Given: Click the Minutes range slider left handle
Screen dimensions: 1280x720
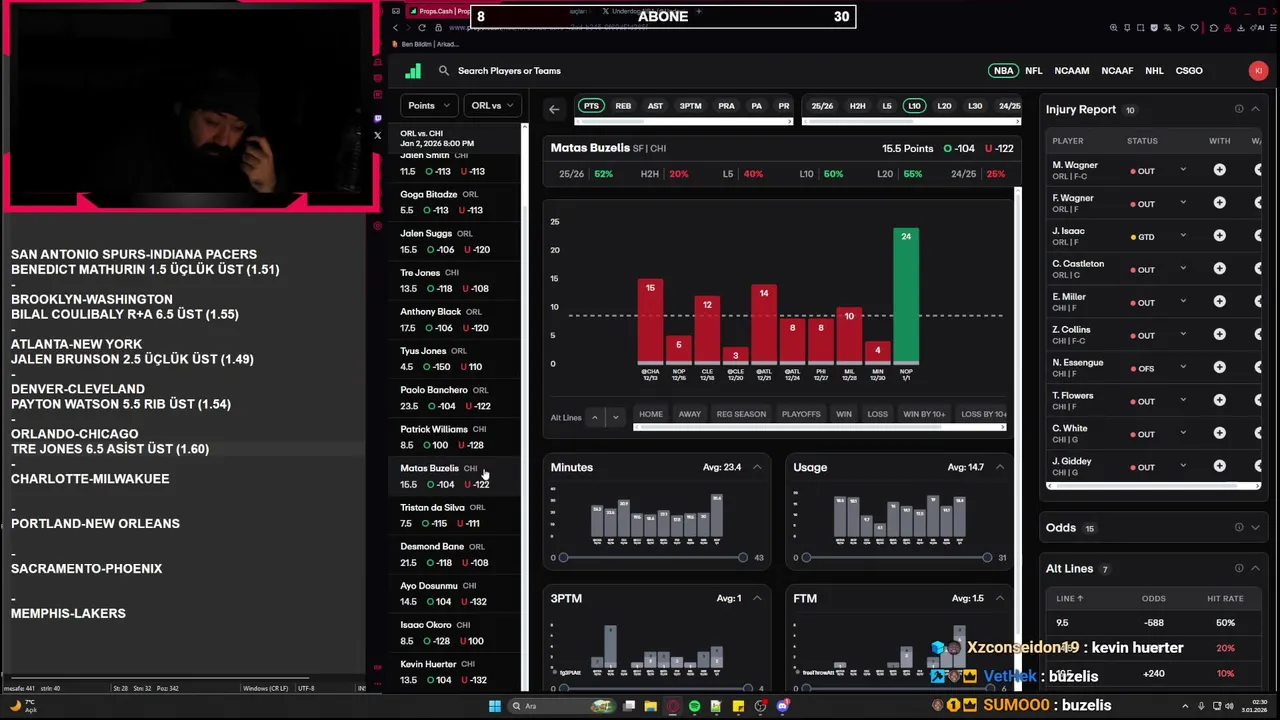Looking at the screenshot, I should (x=563, y=557).
